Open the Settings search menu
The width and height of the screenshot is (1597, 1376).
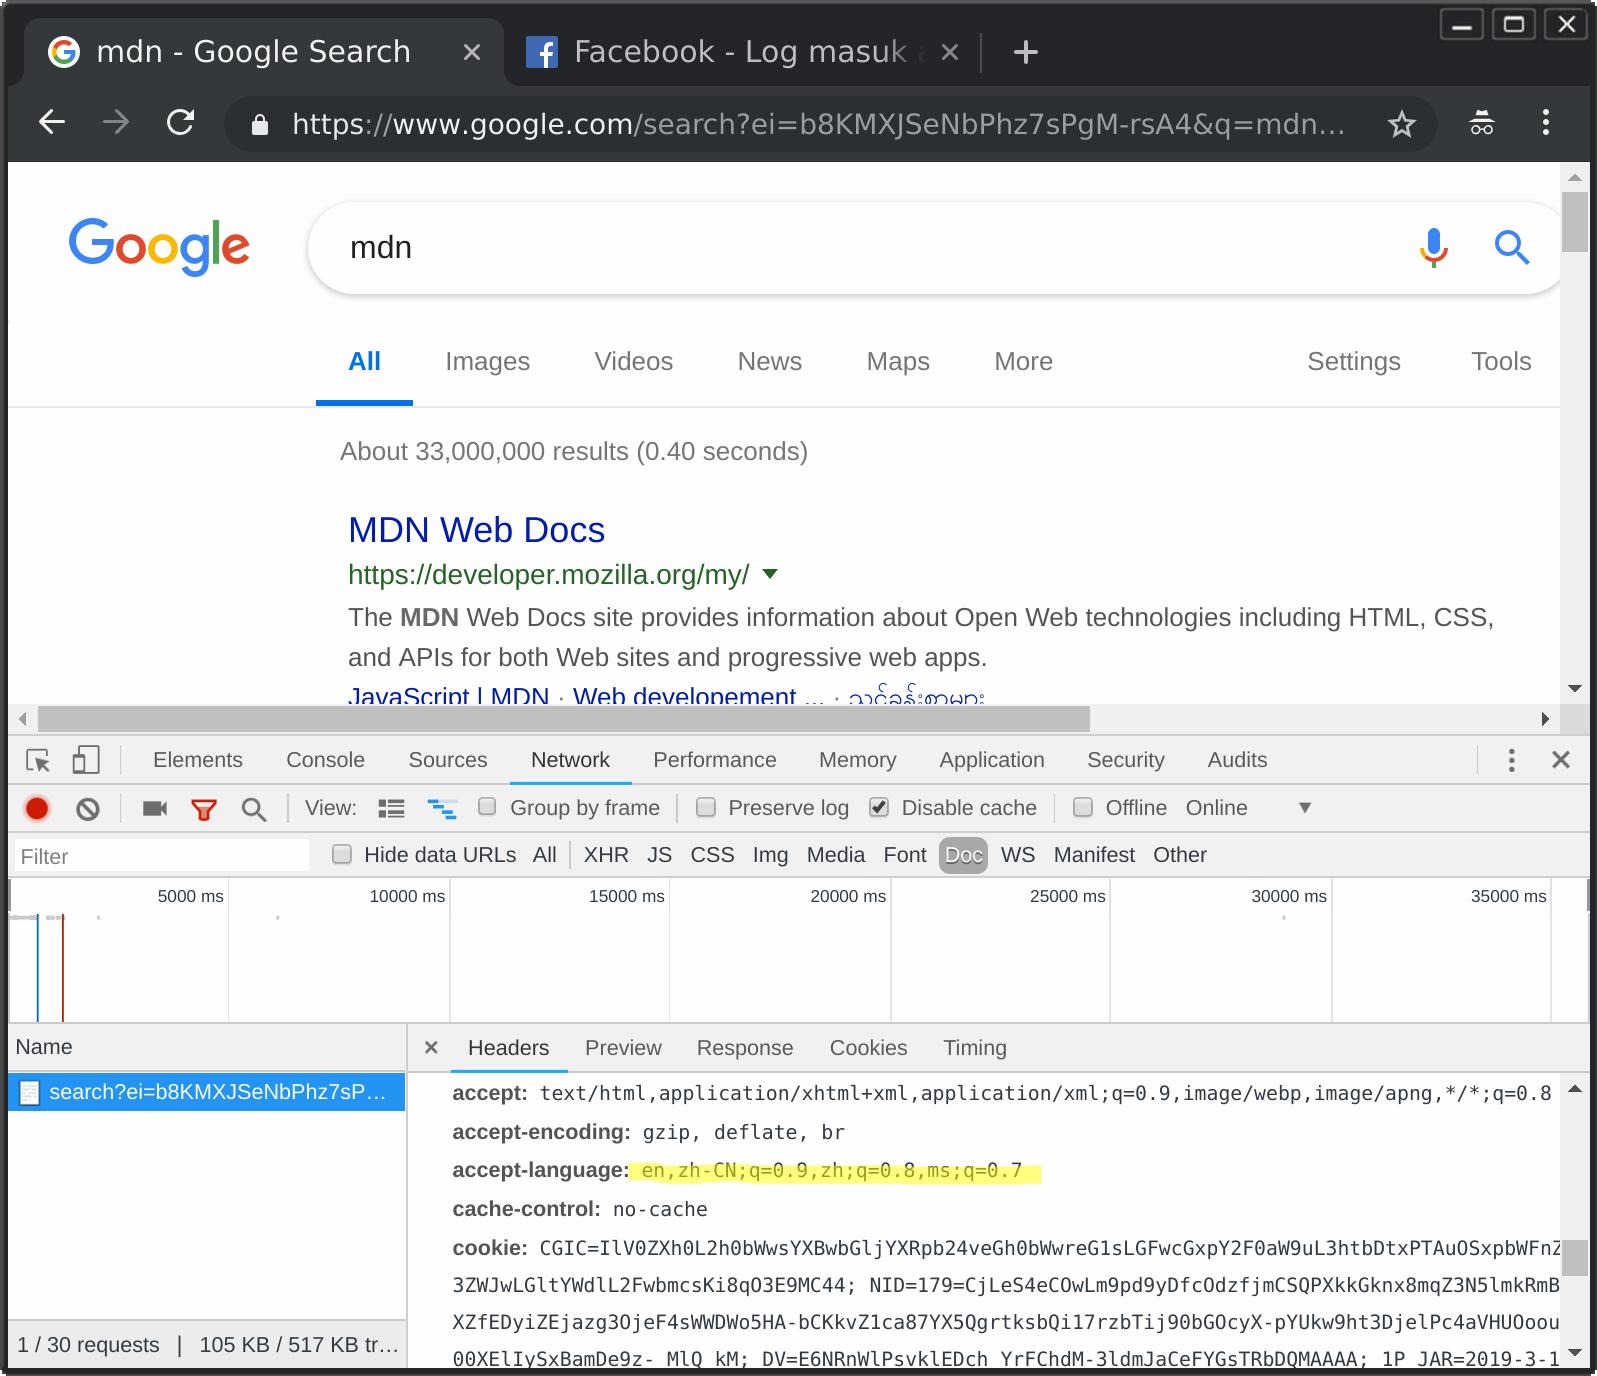(x=1354, y=361)
